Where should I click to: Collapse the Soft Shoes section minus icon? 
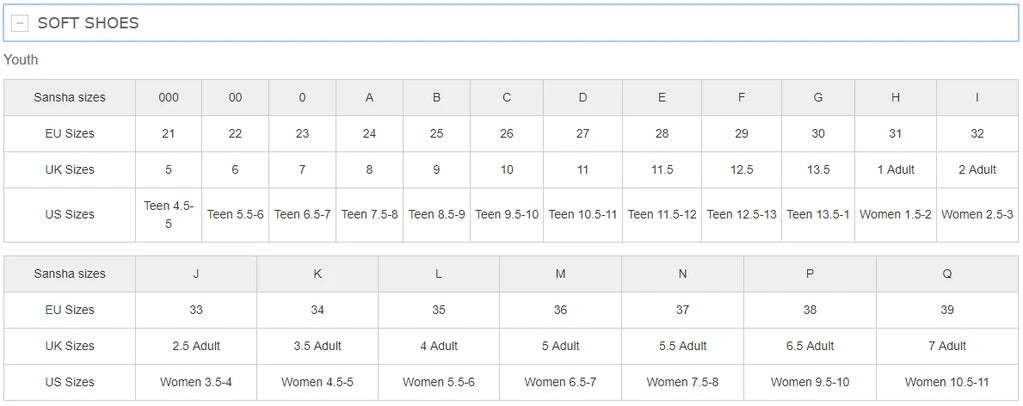[20, 23]
